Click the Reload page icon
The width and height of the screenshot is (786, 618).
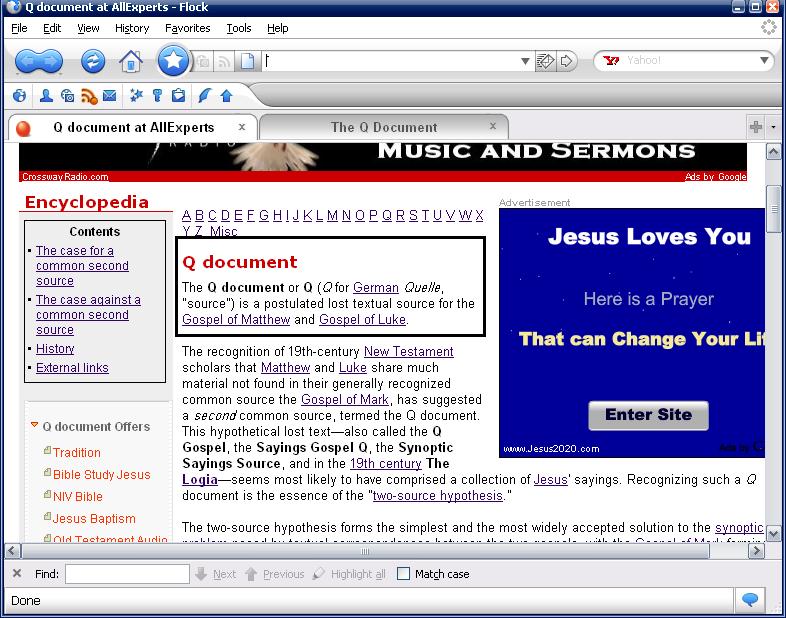click(93, 62)
